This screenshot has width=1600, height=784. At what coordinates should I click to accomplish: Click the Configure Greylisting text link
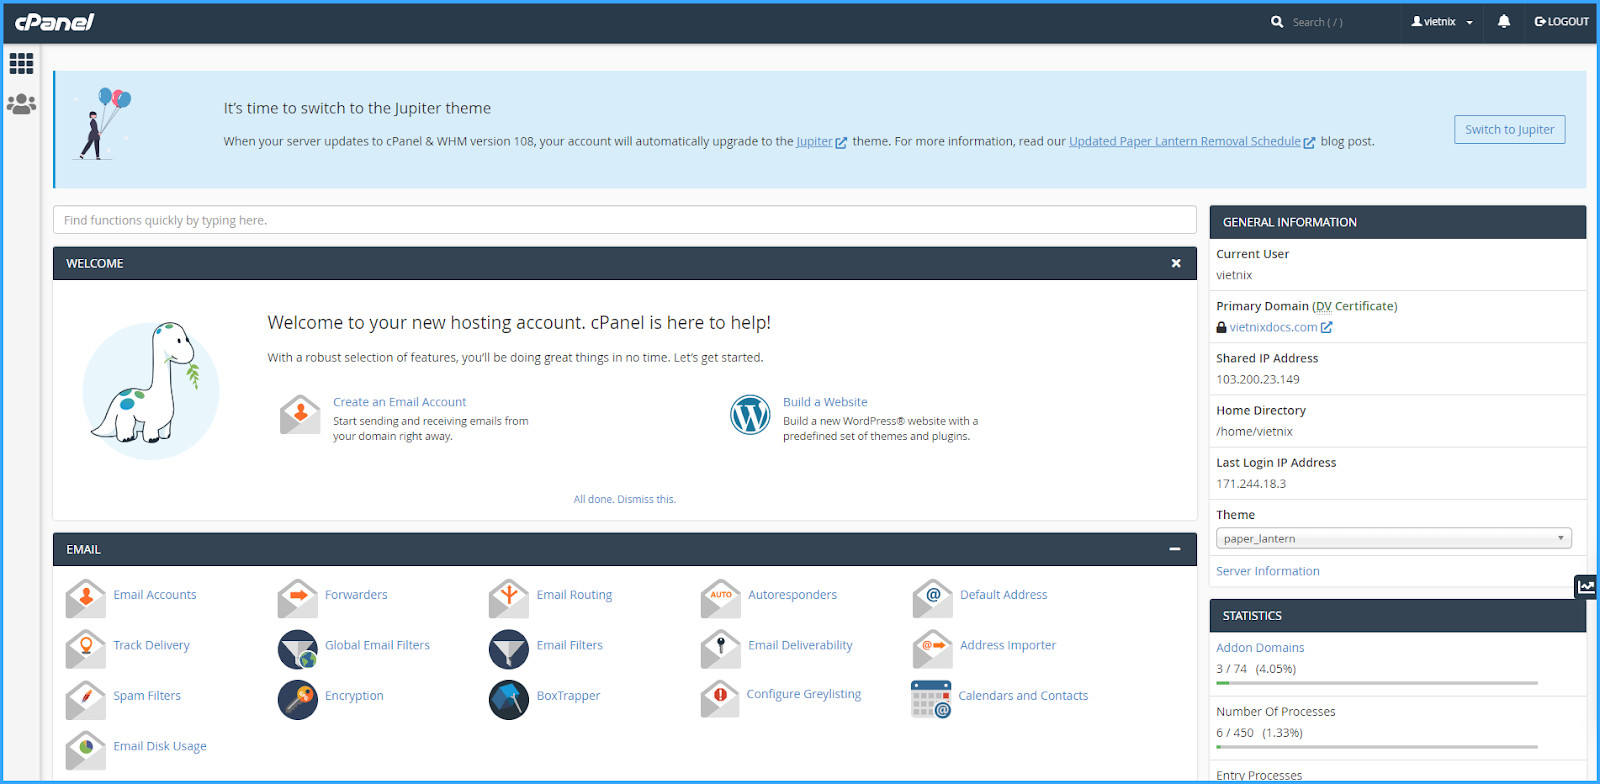(x=804, y=694)
